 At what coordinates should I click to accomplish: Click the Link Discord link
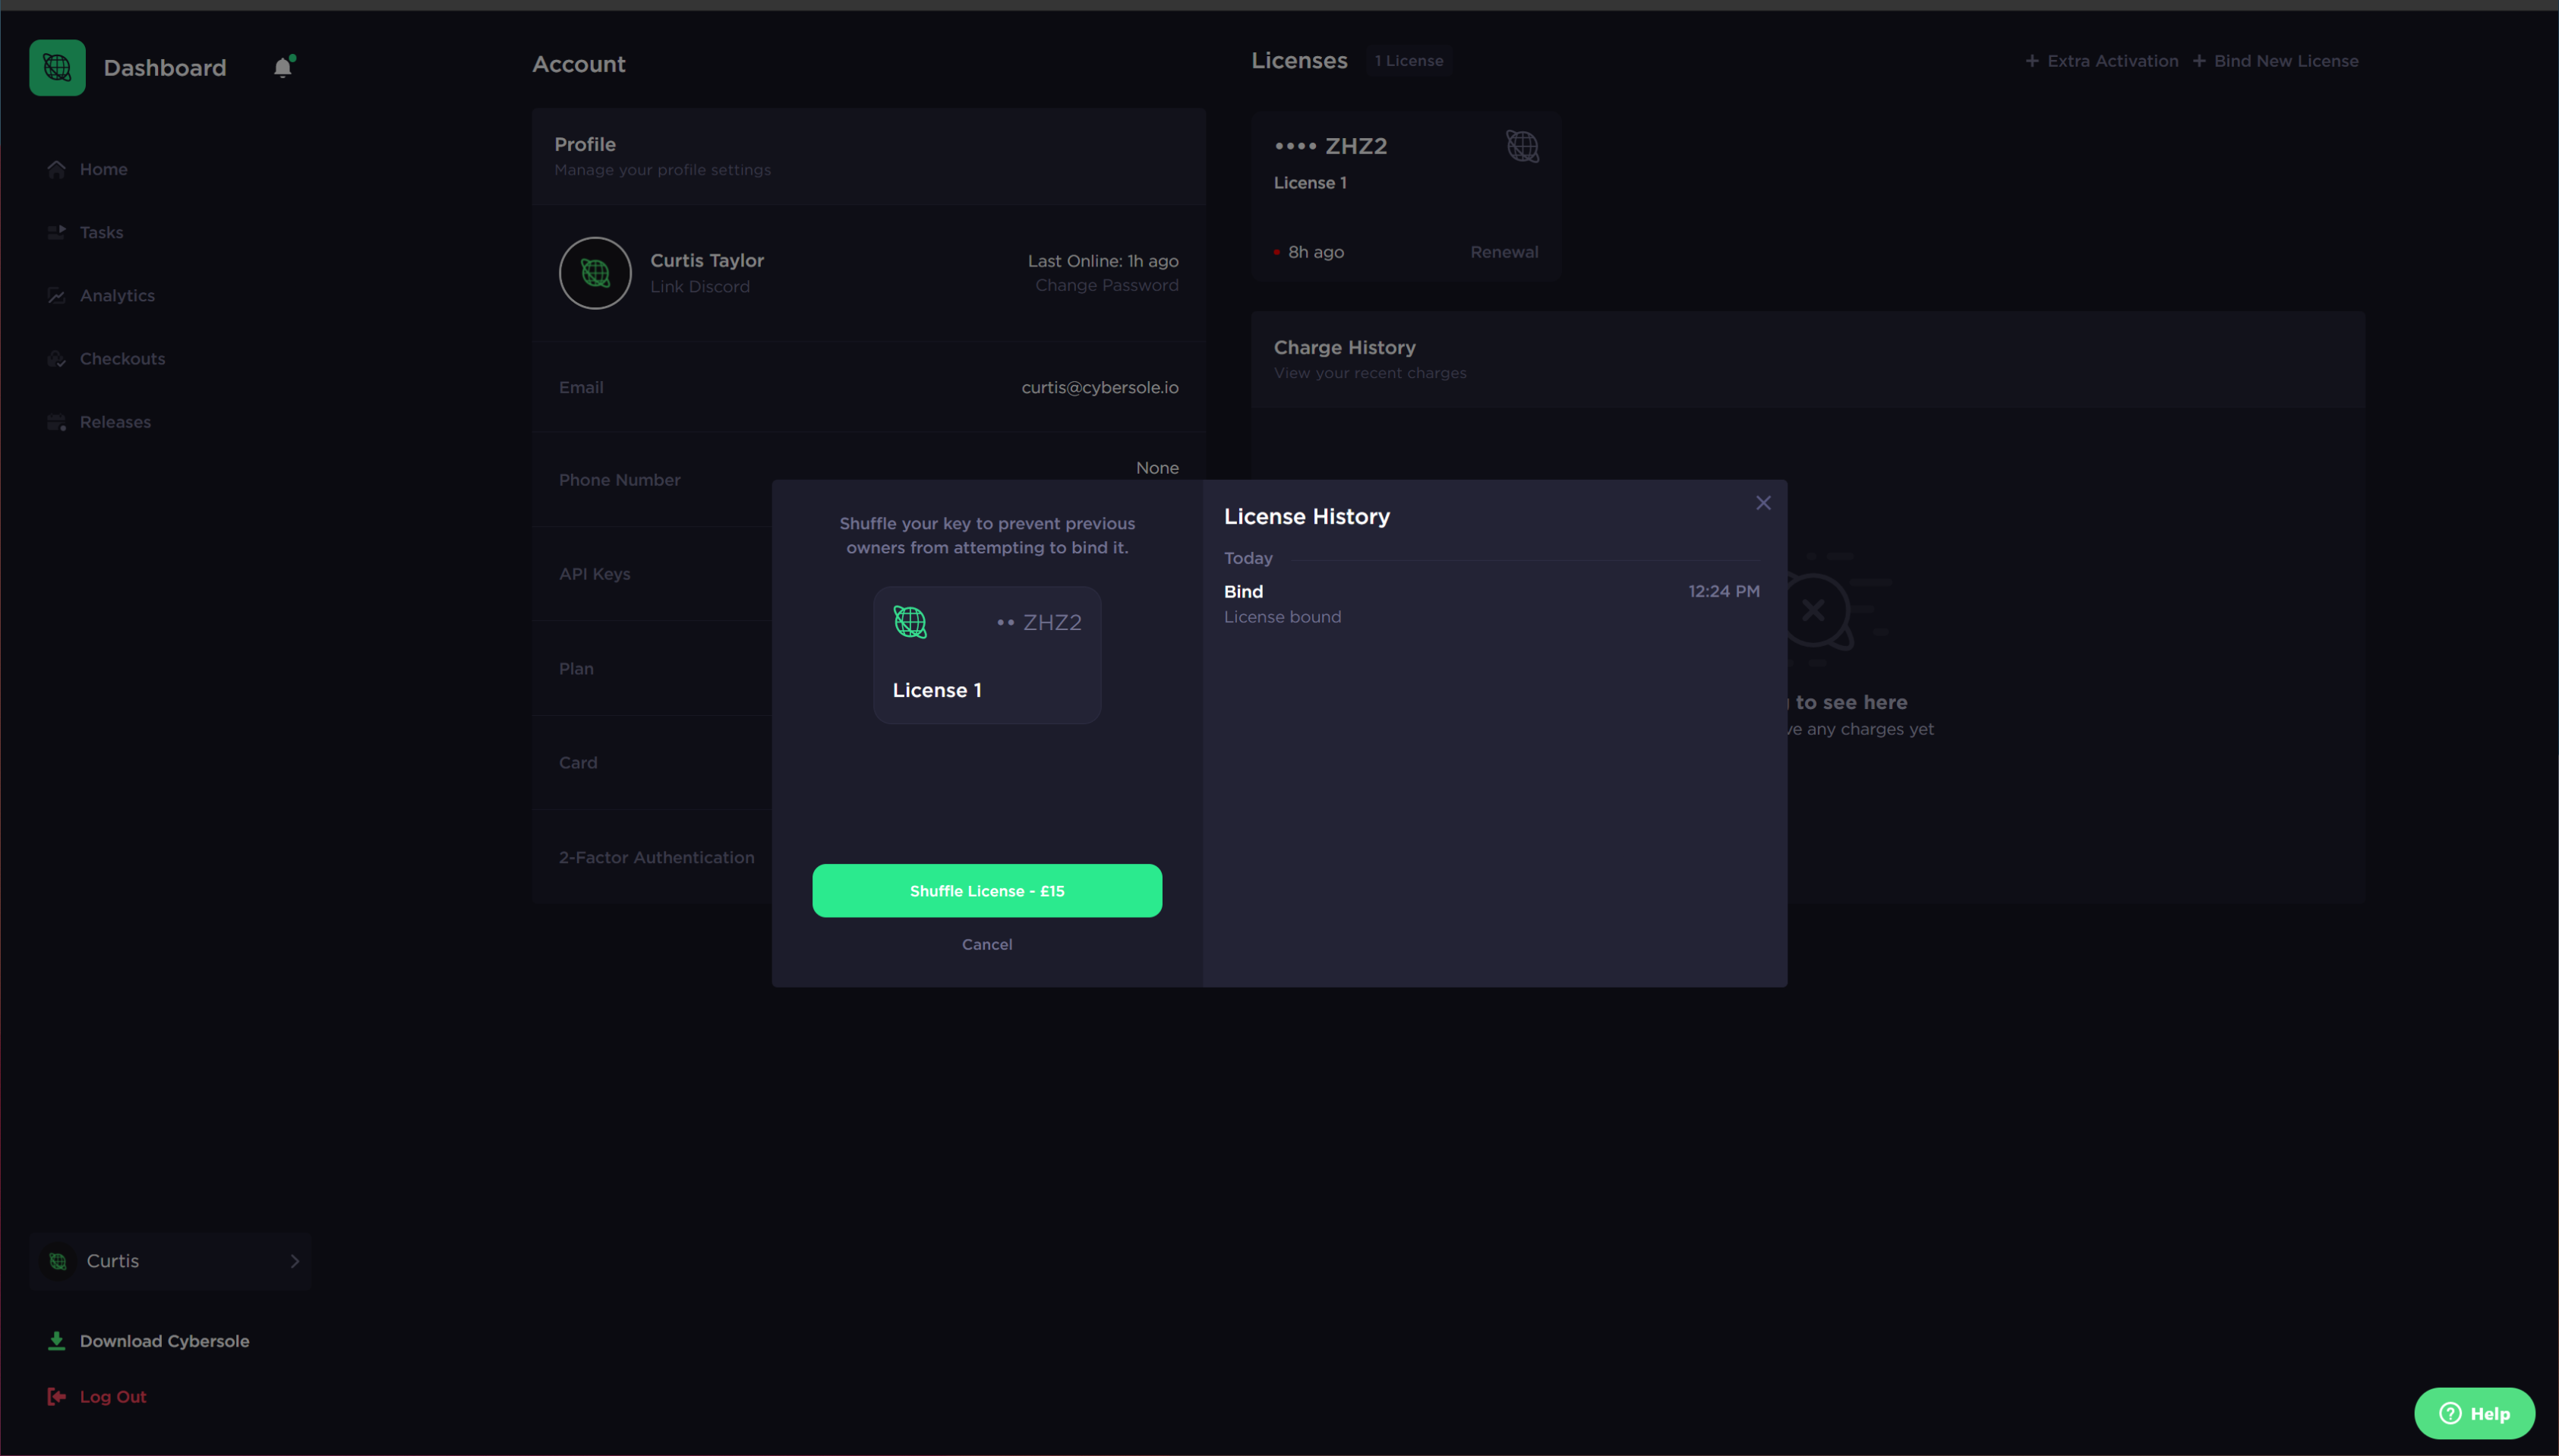pos(700,286)
